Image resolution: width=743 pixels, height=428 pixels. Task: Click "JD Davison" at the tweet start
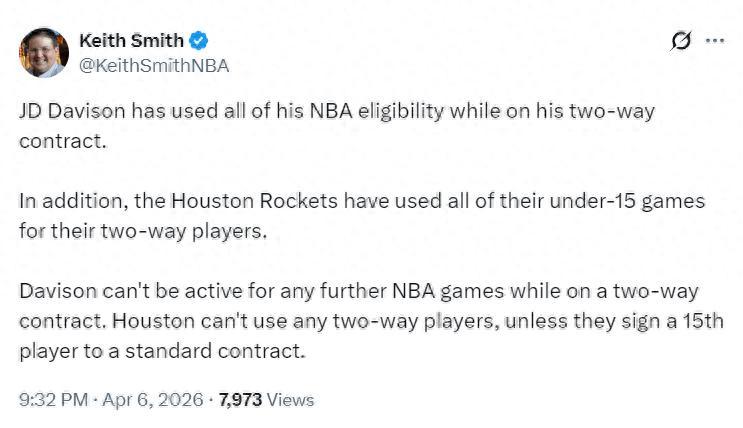point(65,111)
